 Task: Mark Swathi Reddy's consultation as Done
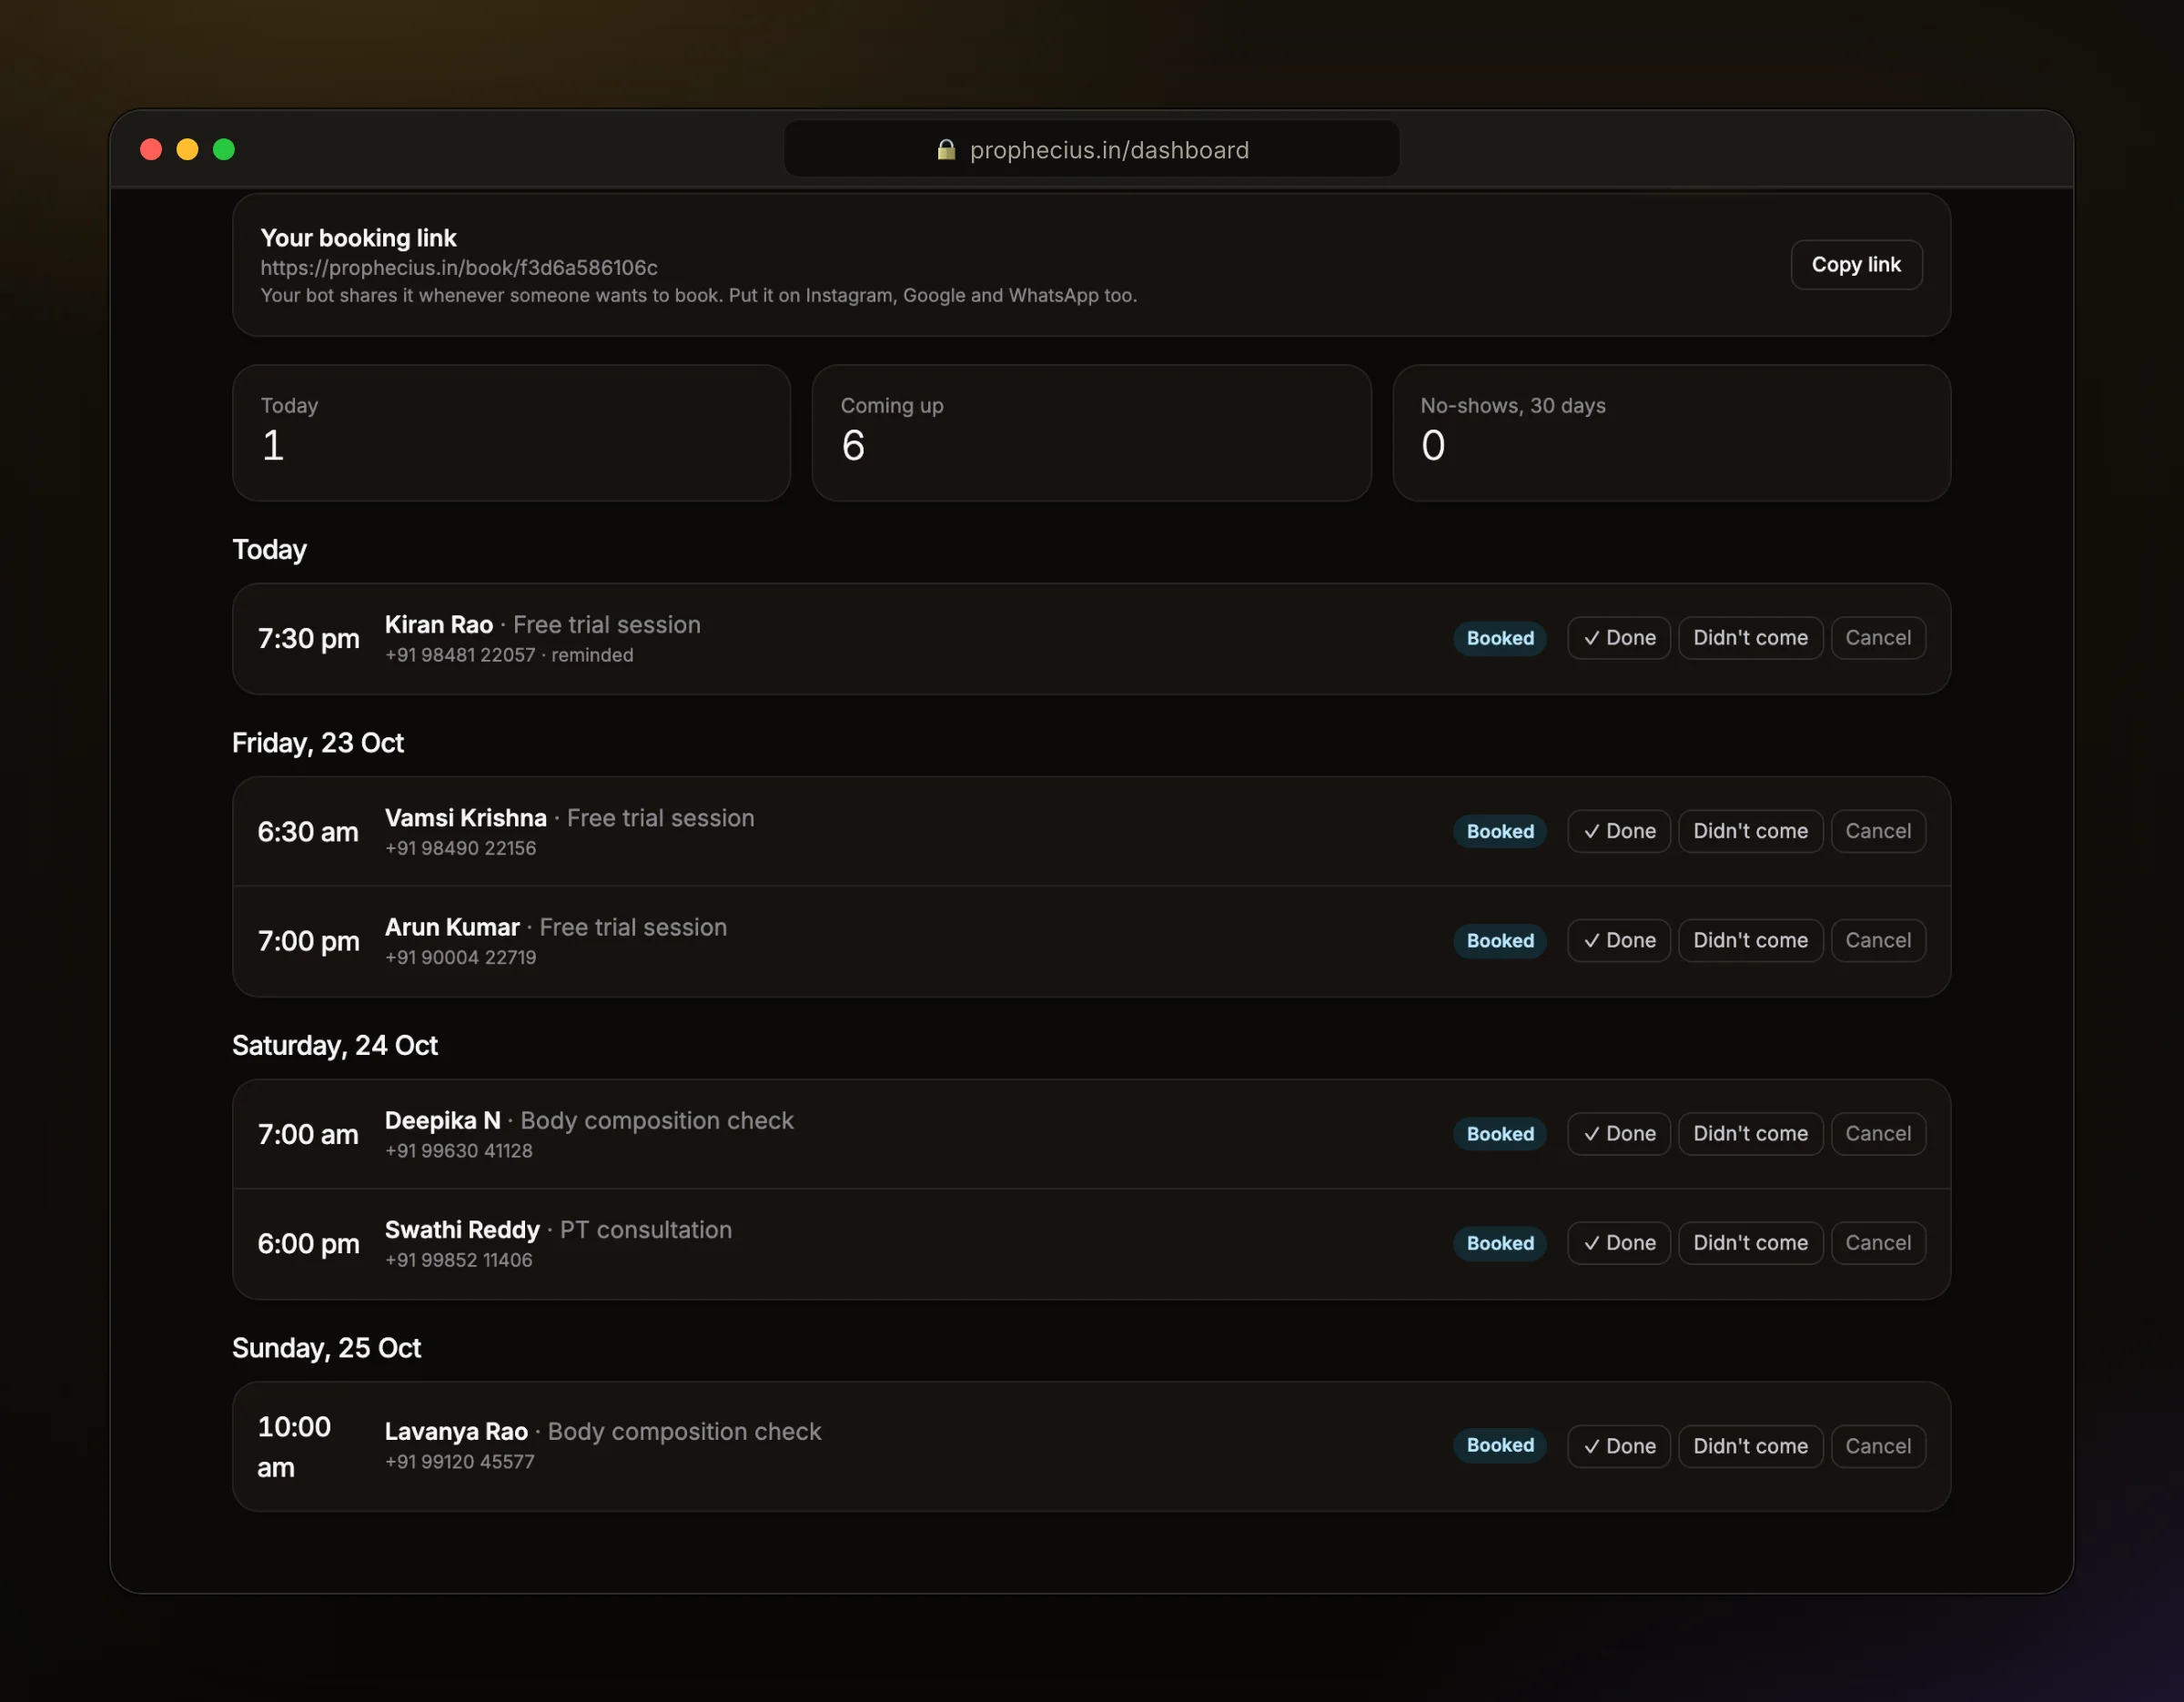(1619, 1243)
